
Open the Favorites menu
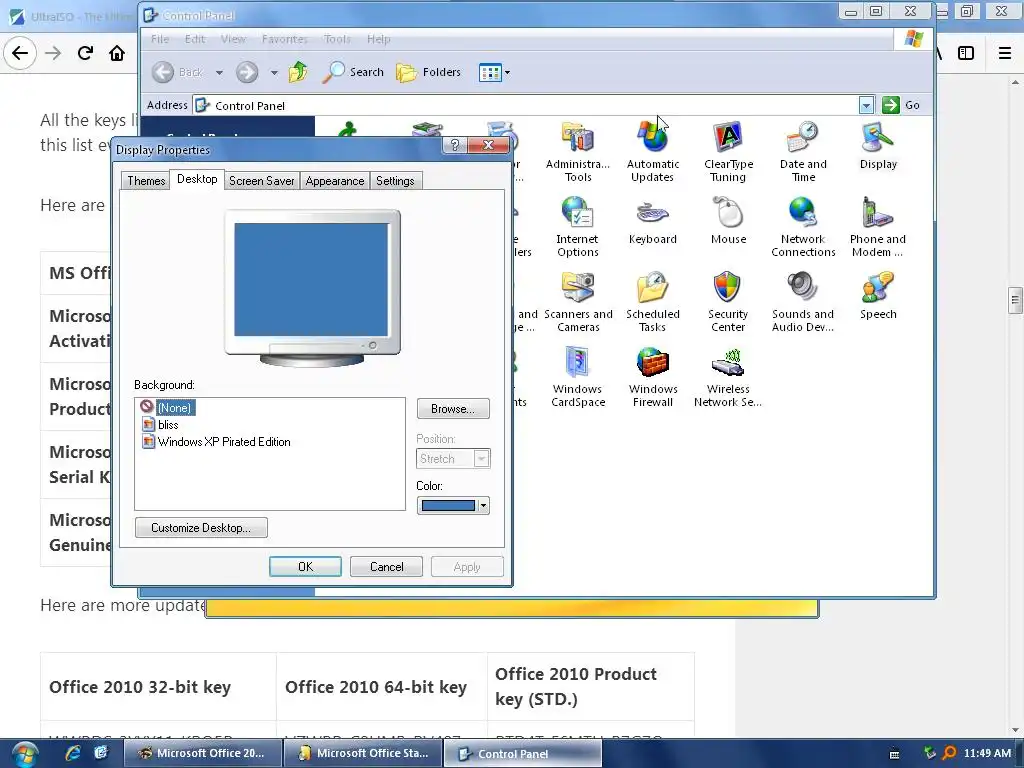pos(284,39)
